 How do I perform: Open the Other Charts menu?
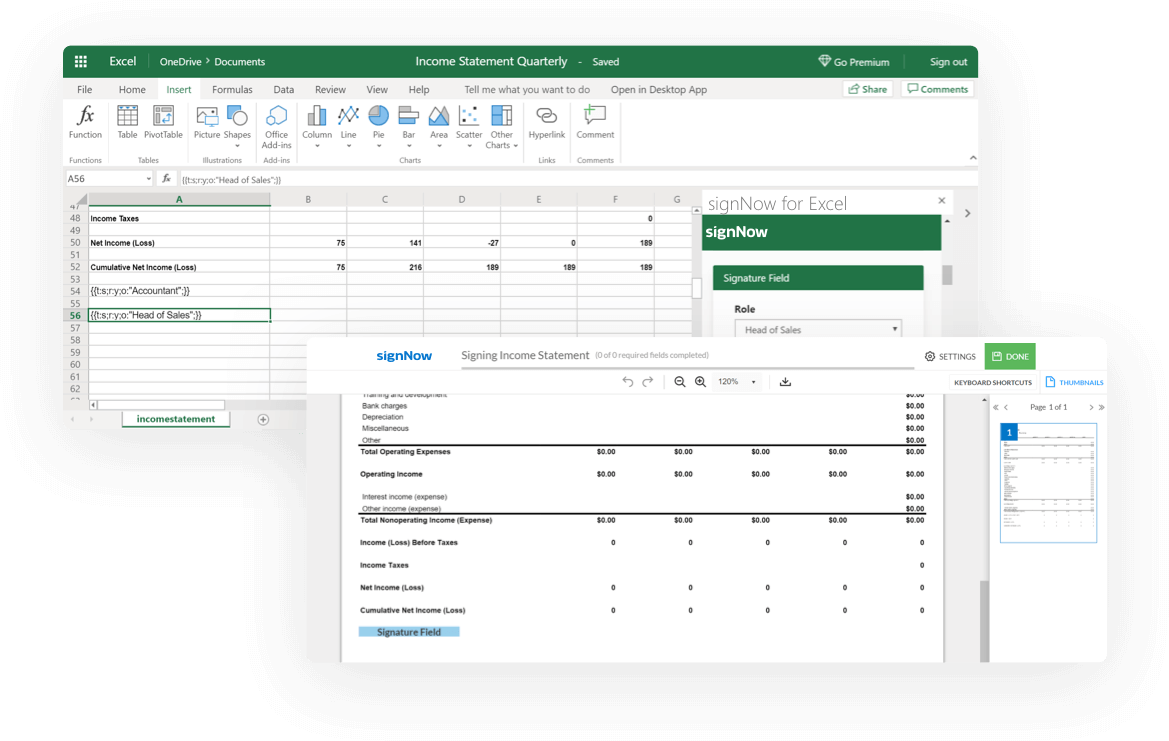click(x=502, y=127)
